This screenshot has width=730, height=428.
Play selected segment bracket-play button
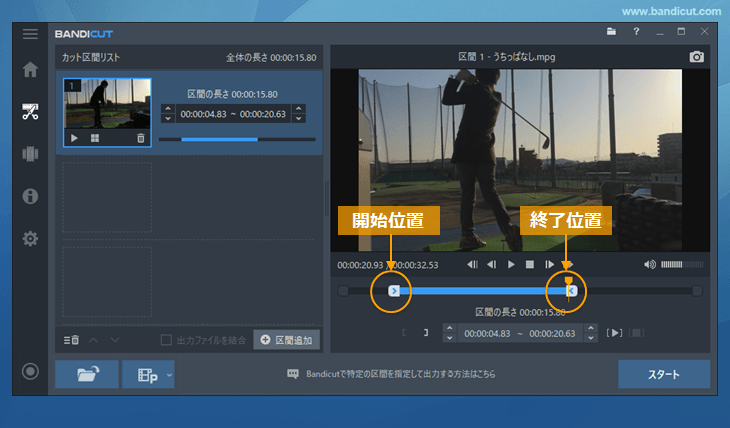click(x=615, y=333)
